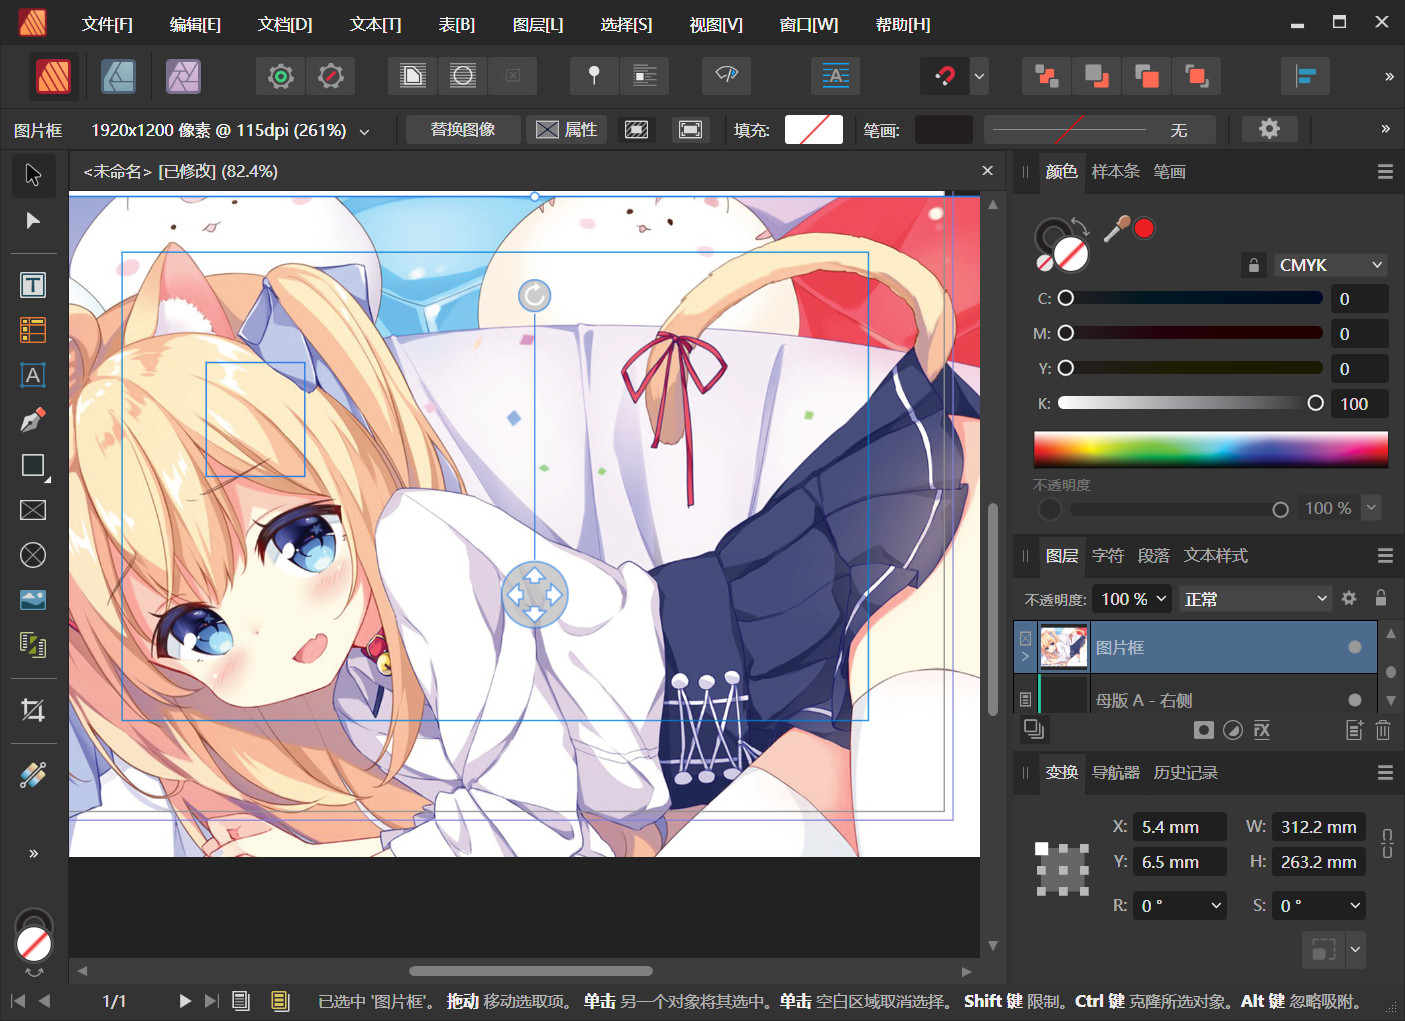Select the Move tool arrow
The width and height of the screenshot is (1405, 1021).
(x=33, y=175)
